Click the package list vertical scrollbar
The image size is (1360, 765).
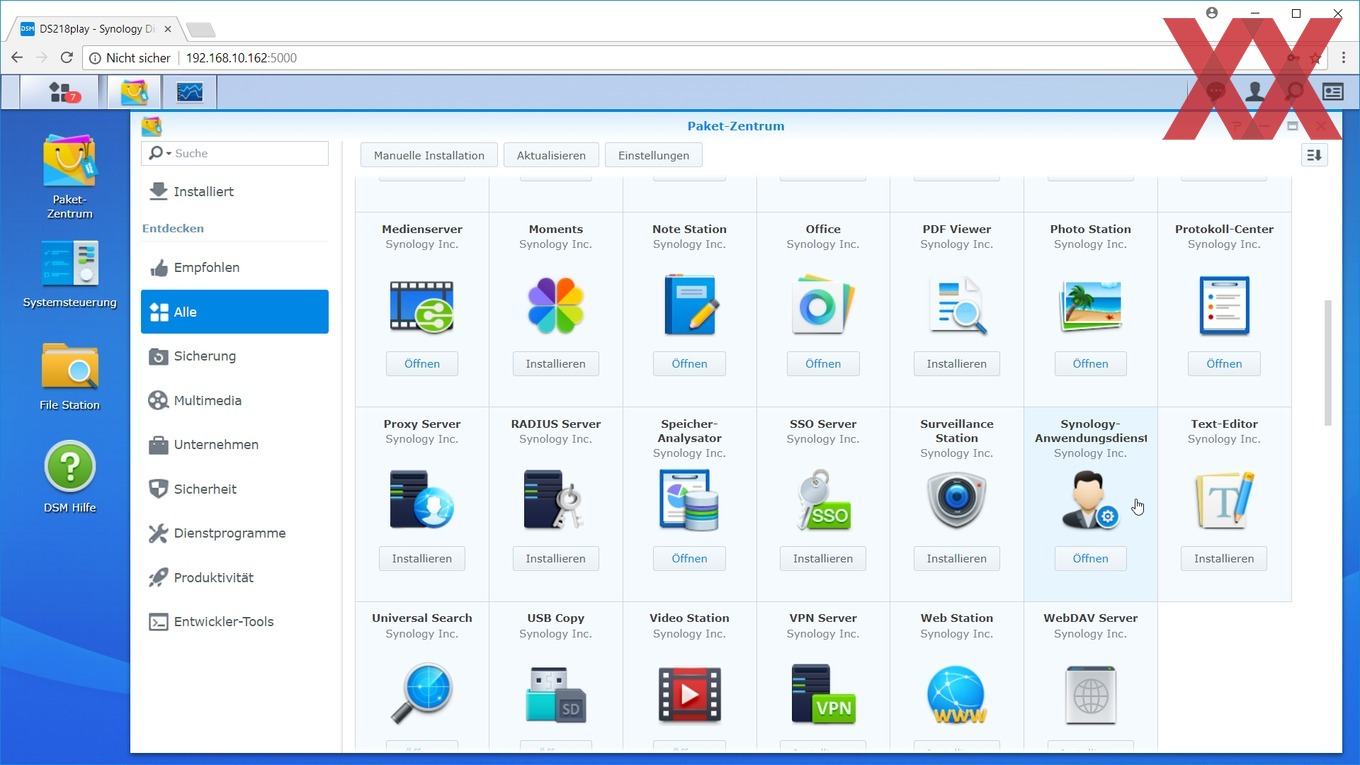click(x=1329, y=362)
